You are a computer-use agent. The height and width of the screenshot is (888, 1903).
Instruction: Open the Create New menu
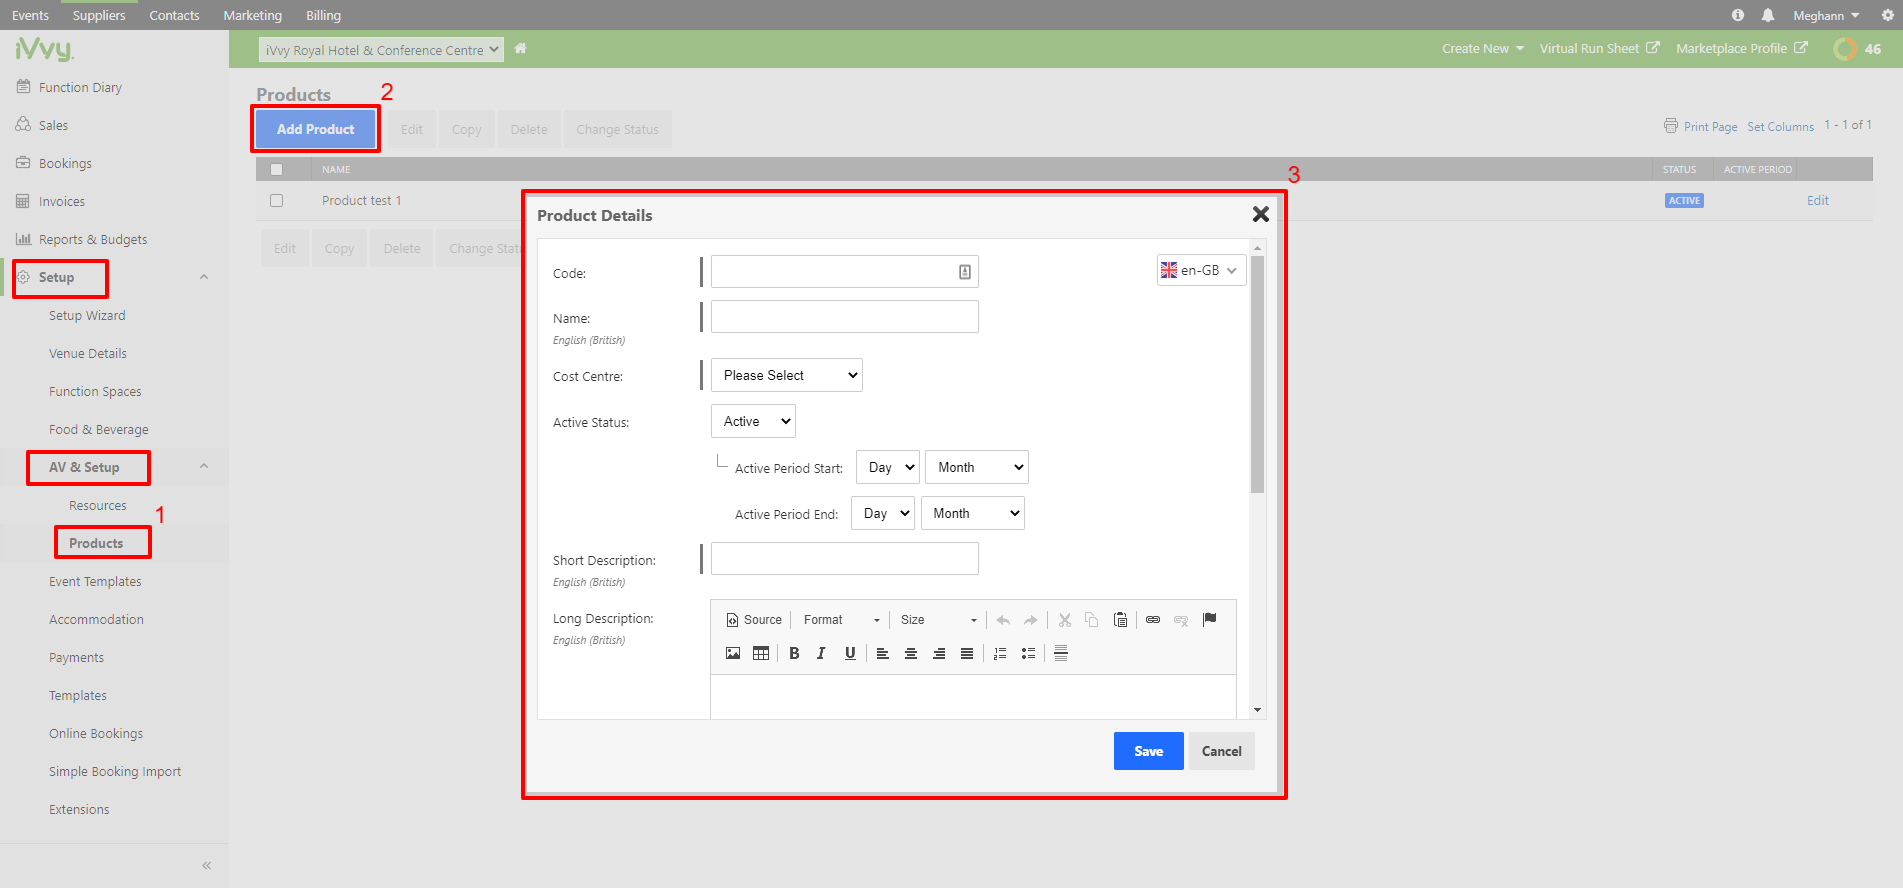pos(1483,48)
